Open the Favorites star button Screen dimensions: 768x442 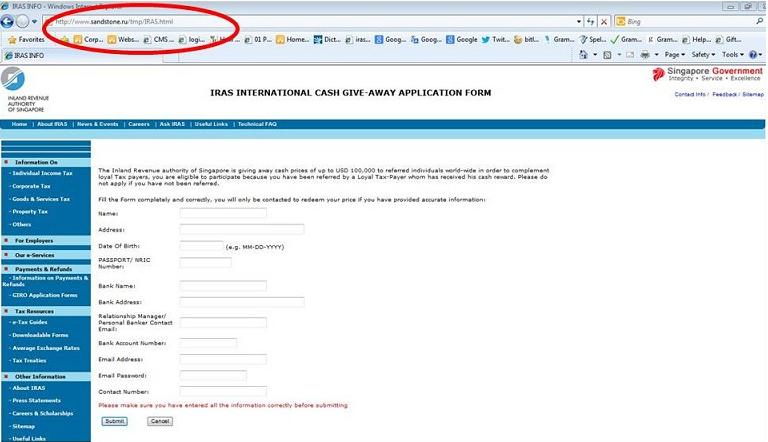coord(26,39)
